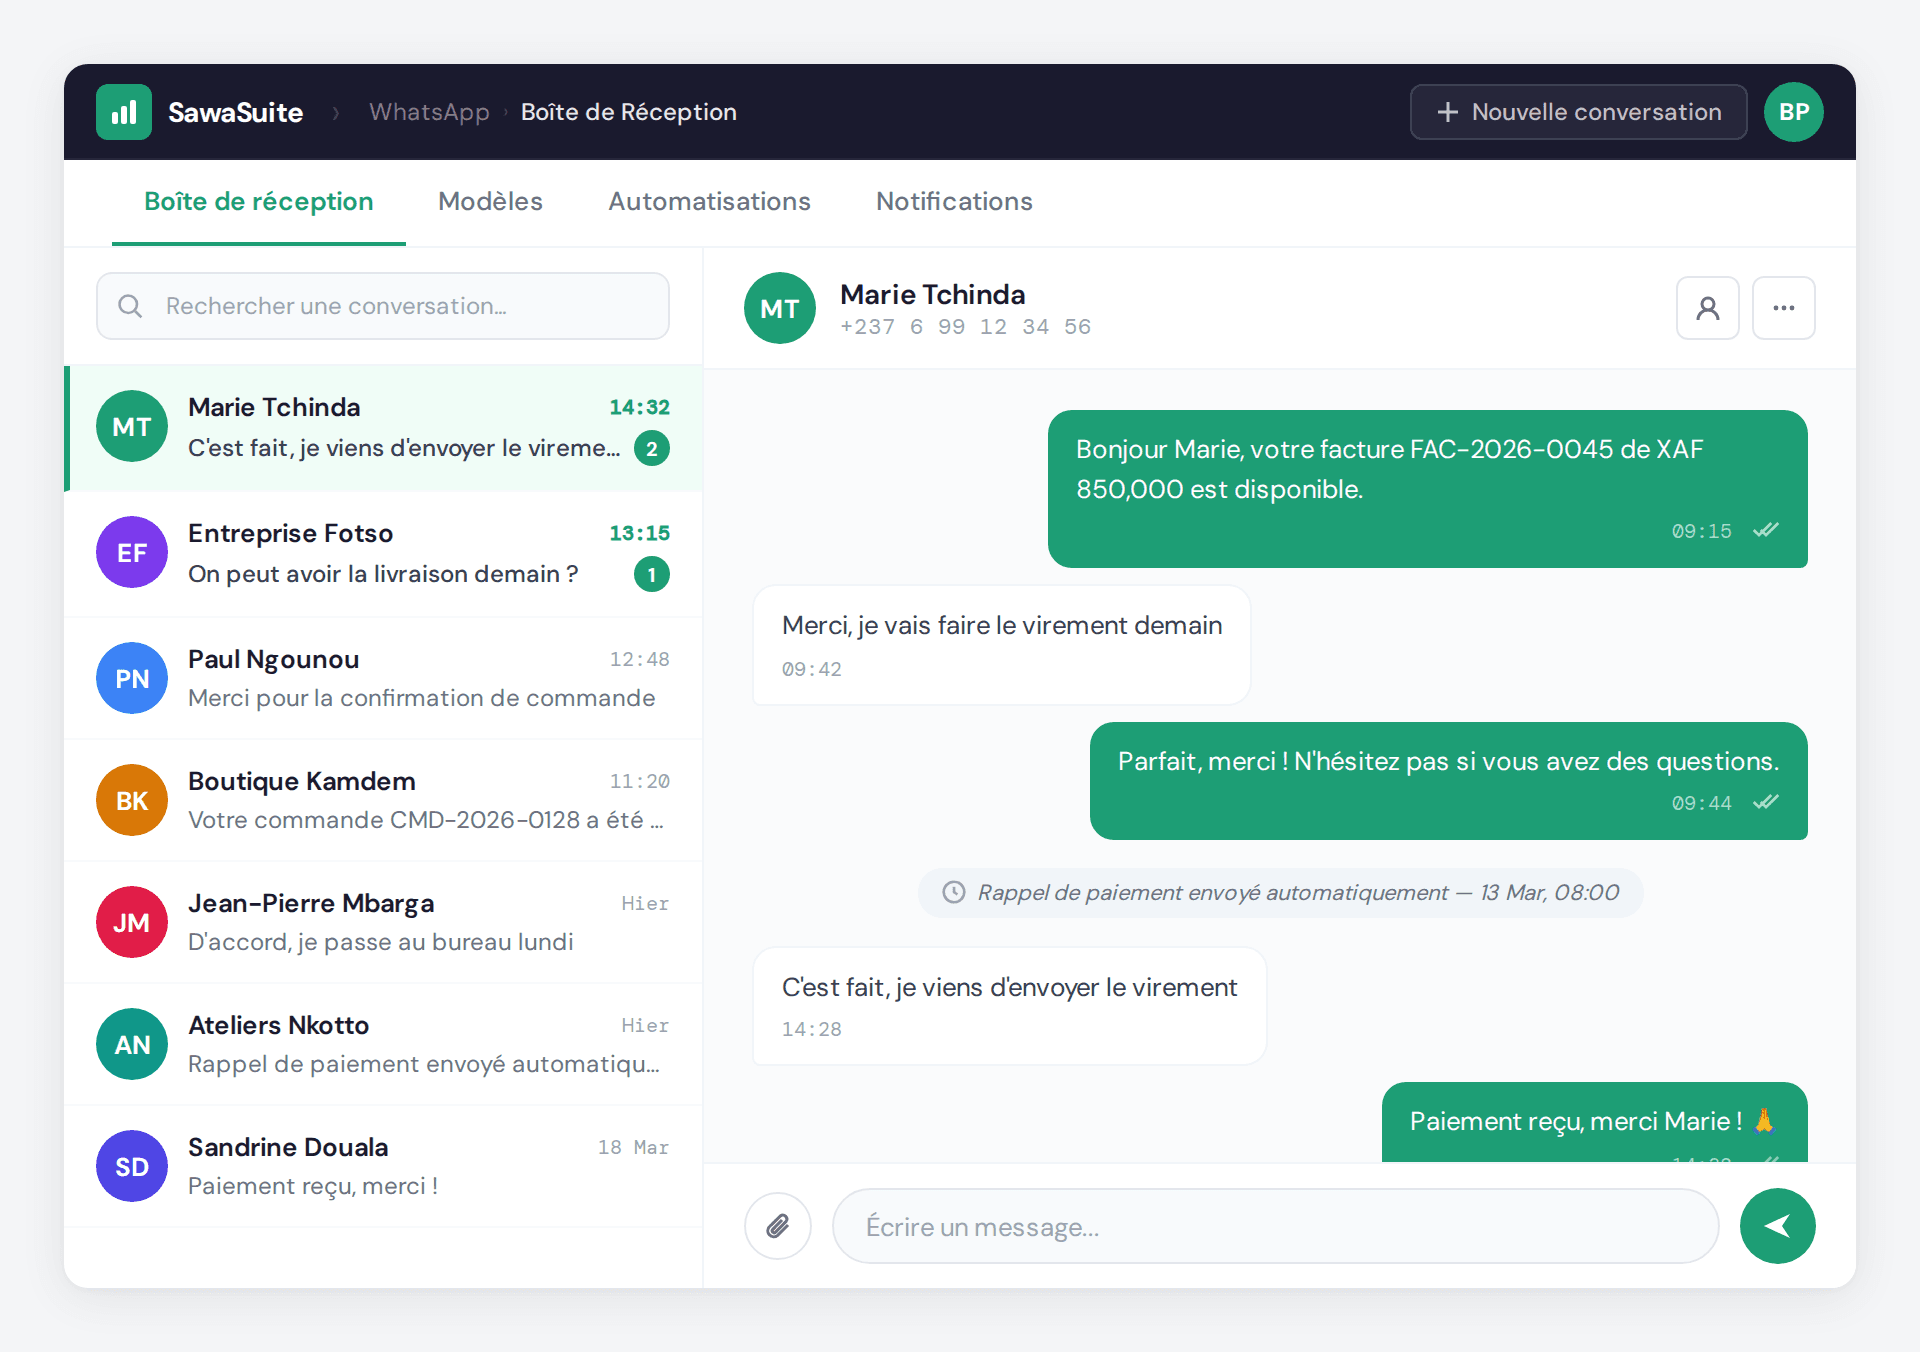Open the Automatisations tab

click(709, 202)
